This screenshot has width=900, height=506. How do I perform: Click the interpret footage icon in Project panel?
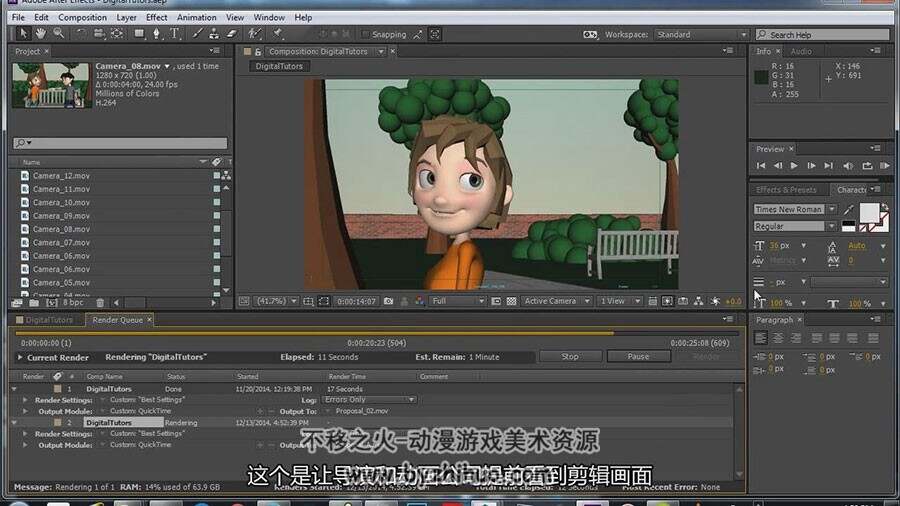coord(17,302)
